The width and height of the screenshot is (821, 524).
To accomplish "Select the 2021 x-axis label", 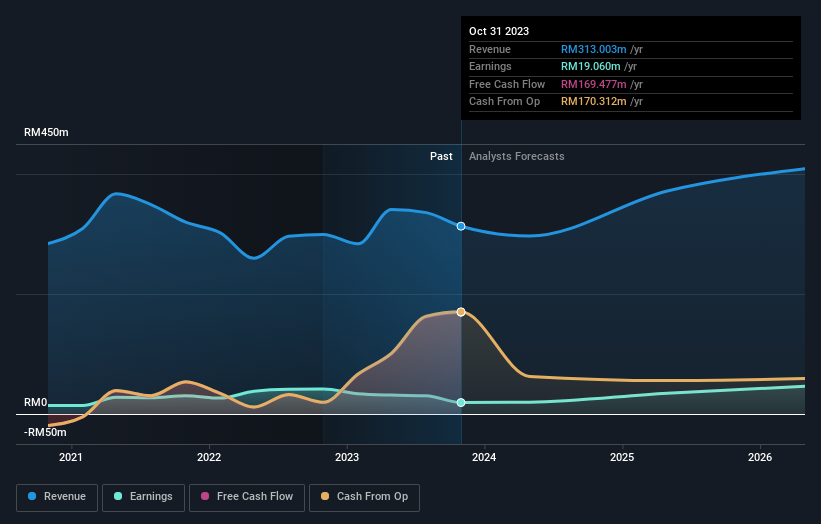I will (71, 457).
